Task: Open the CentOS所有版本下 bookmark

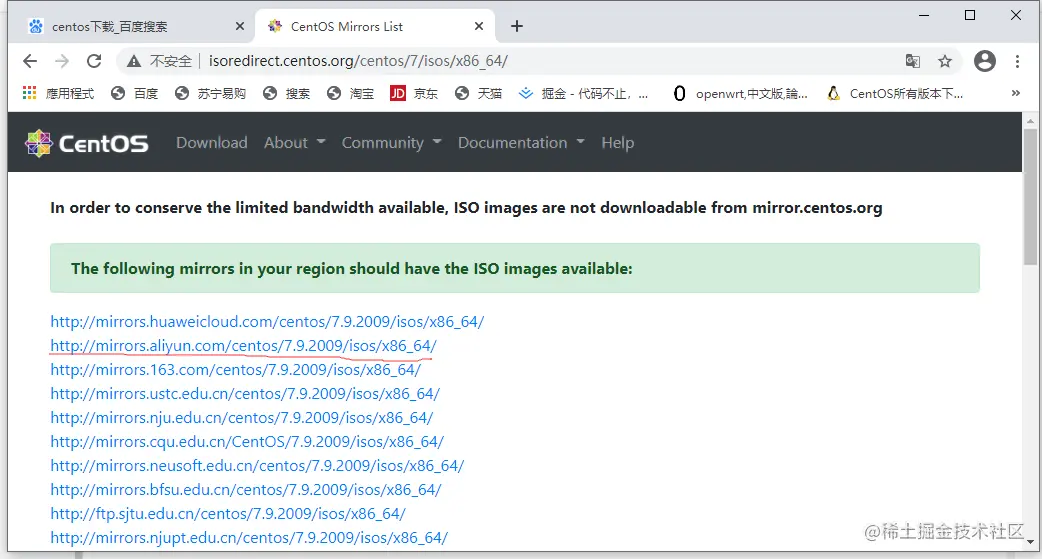Action: [x=894, y=94]
